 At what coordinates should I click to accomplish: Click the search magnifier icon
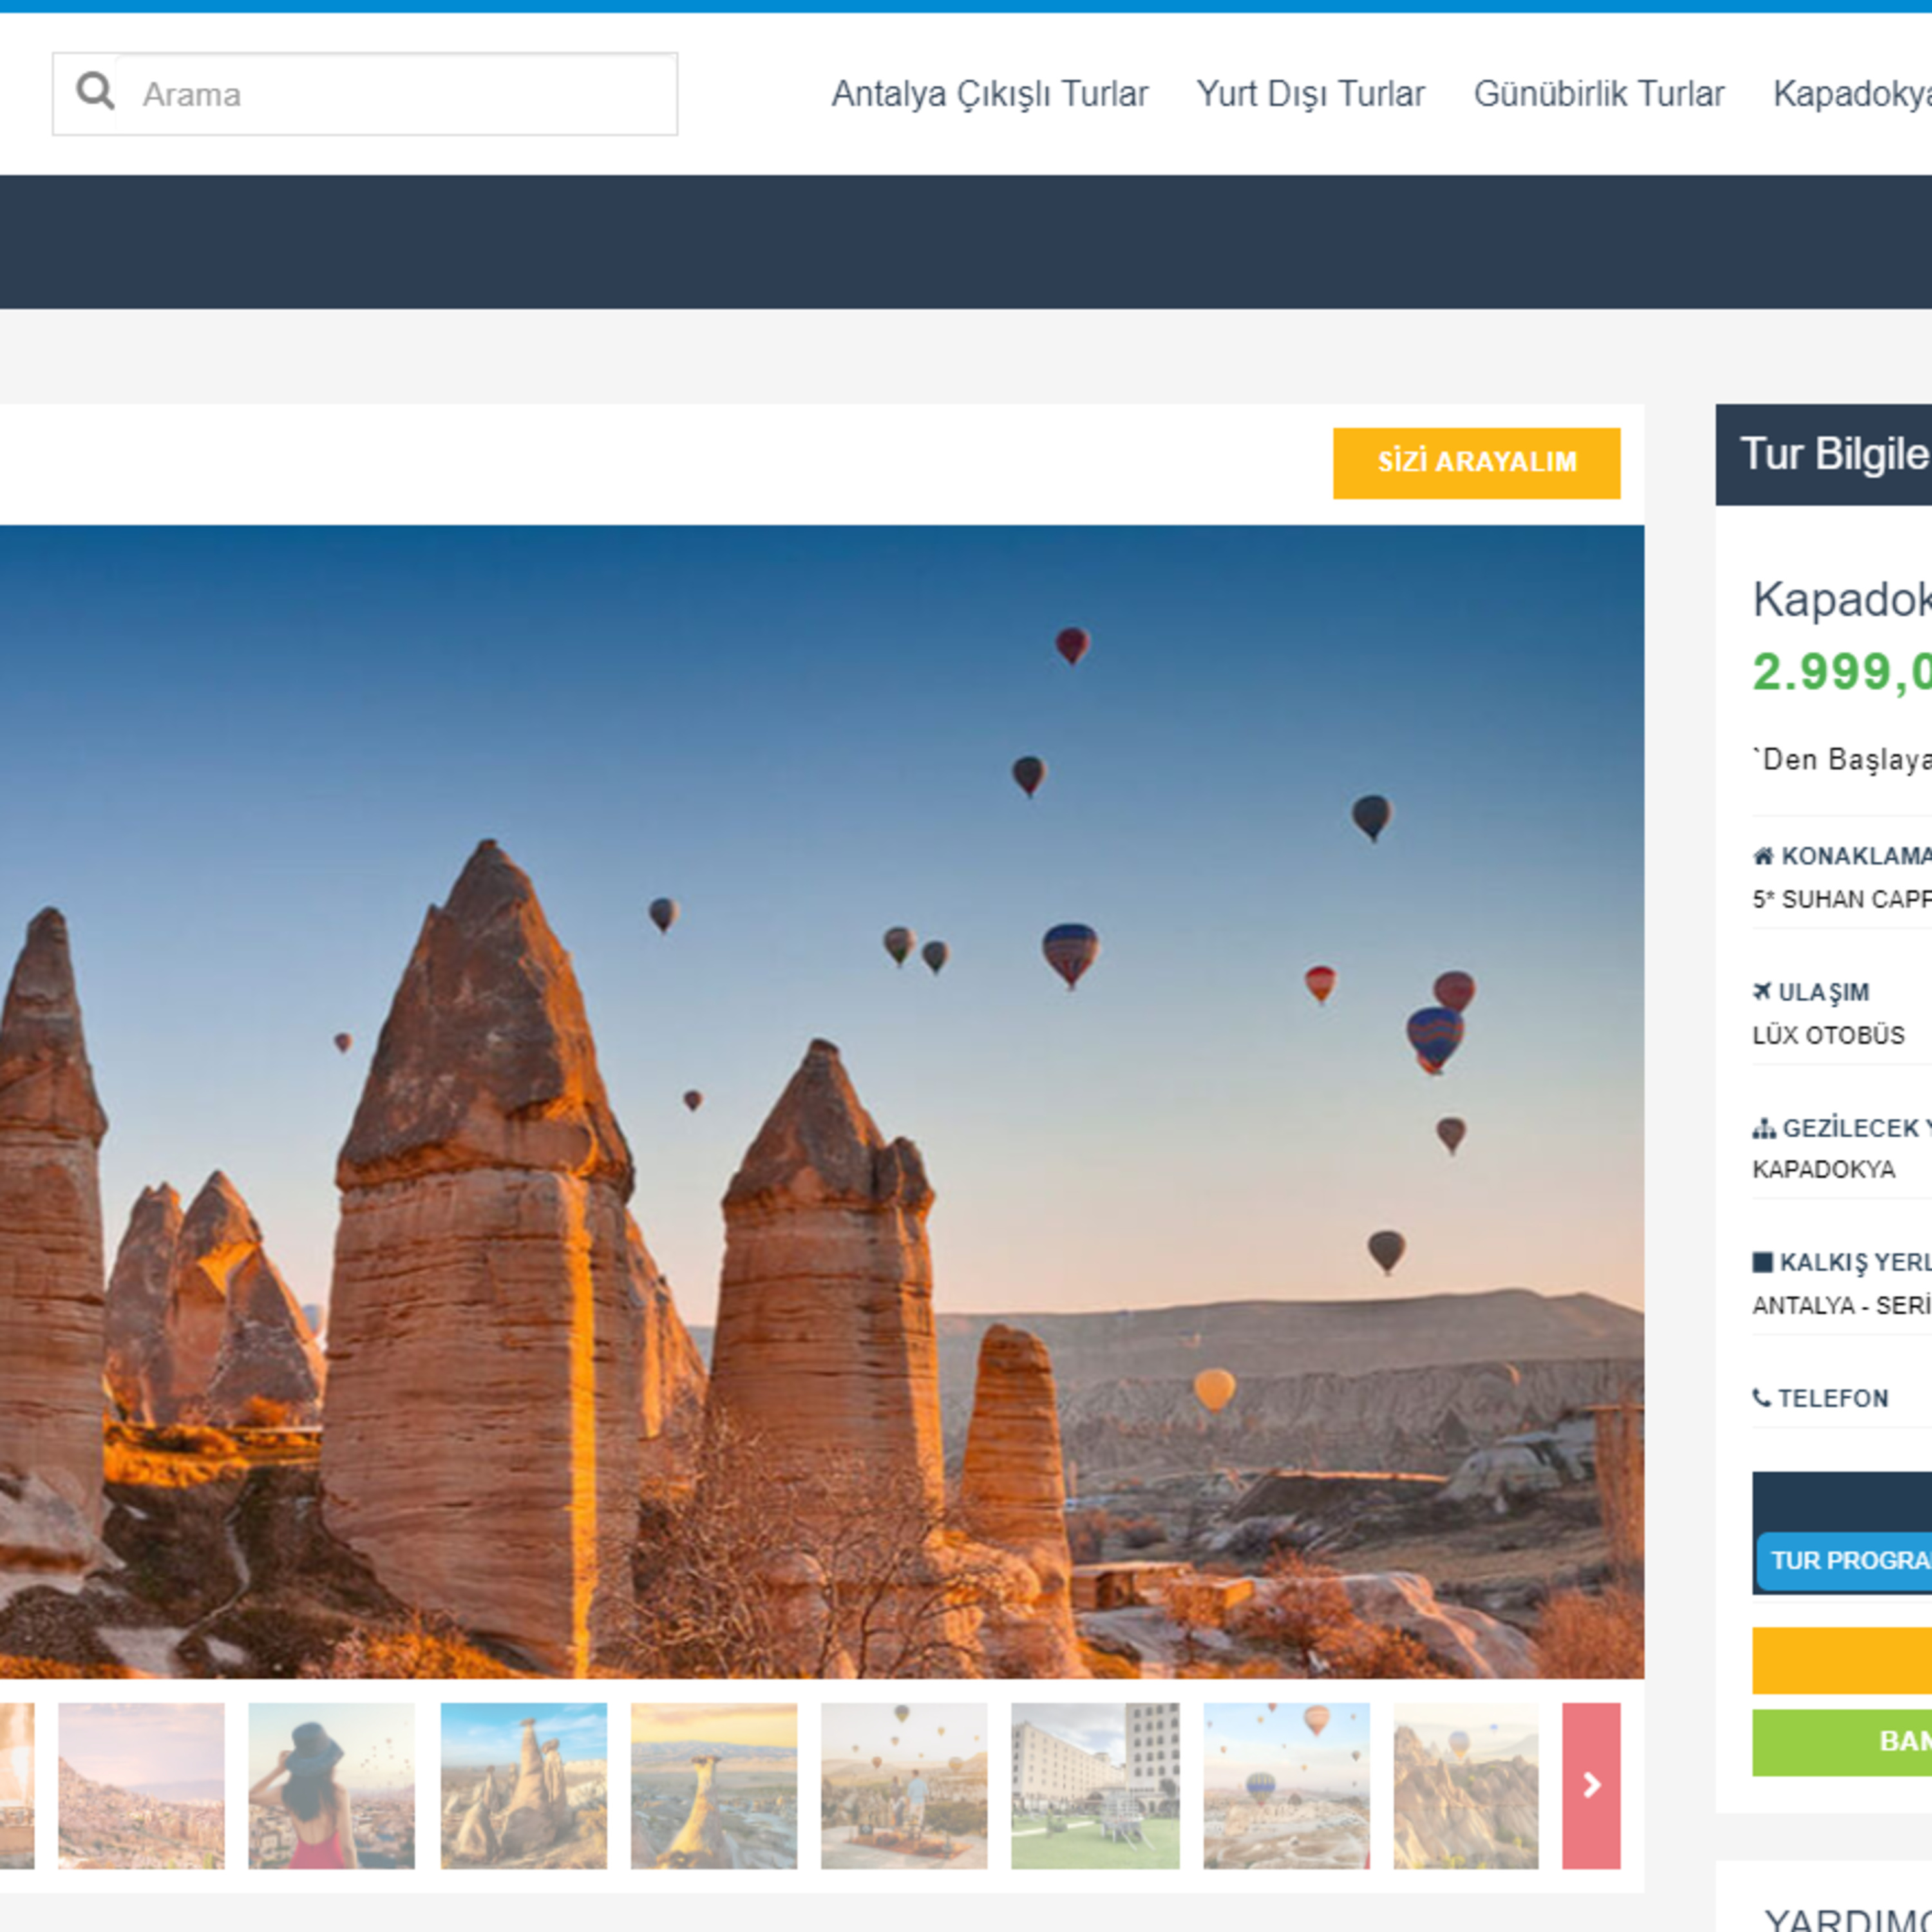tap(95, 91)
